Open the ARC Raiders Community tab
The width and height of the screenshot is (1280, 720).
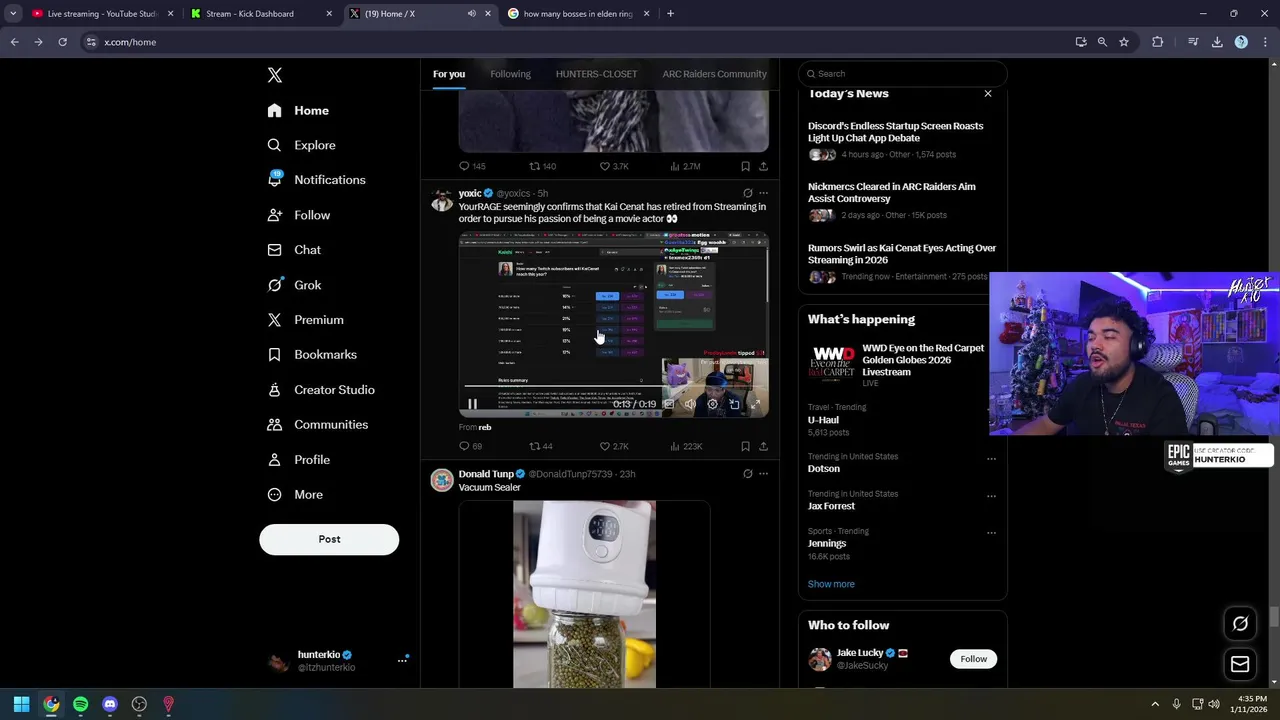point(714,74)
